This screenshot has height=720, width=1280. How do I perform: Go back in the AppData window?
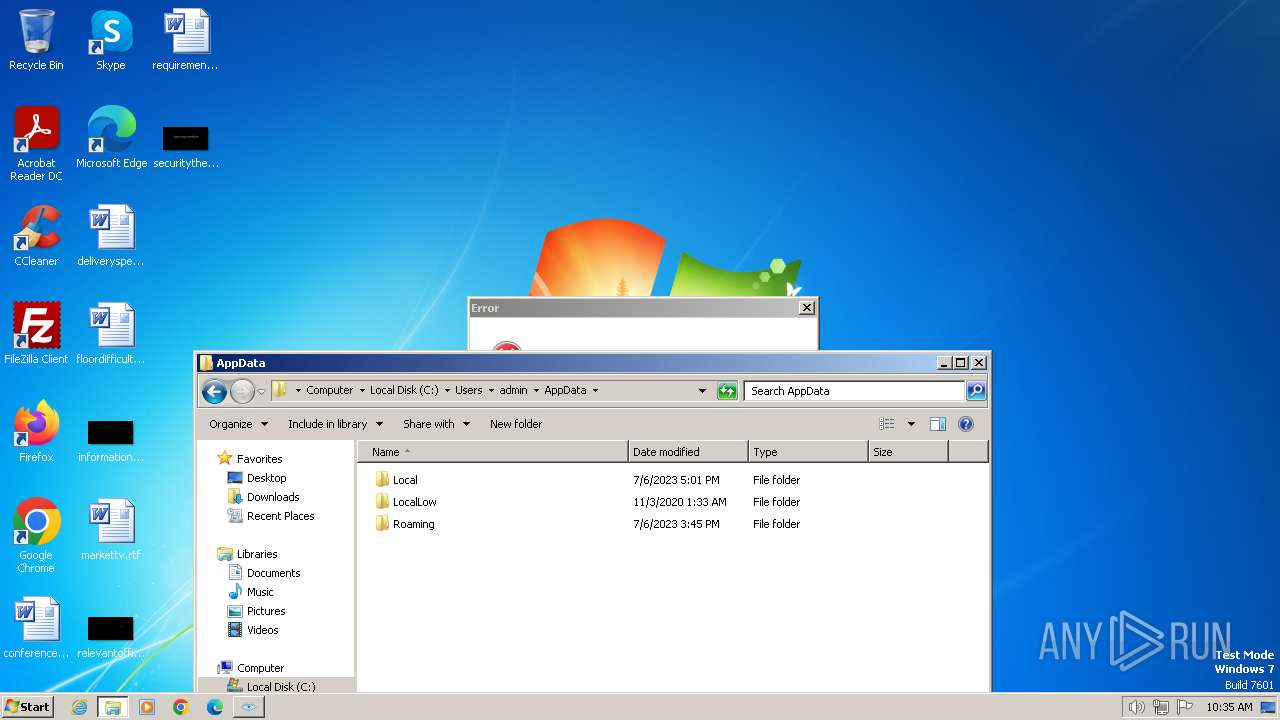coord(214,391)
